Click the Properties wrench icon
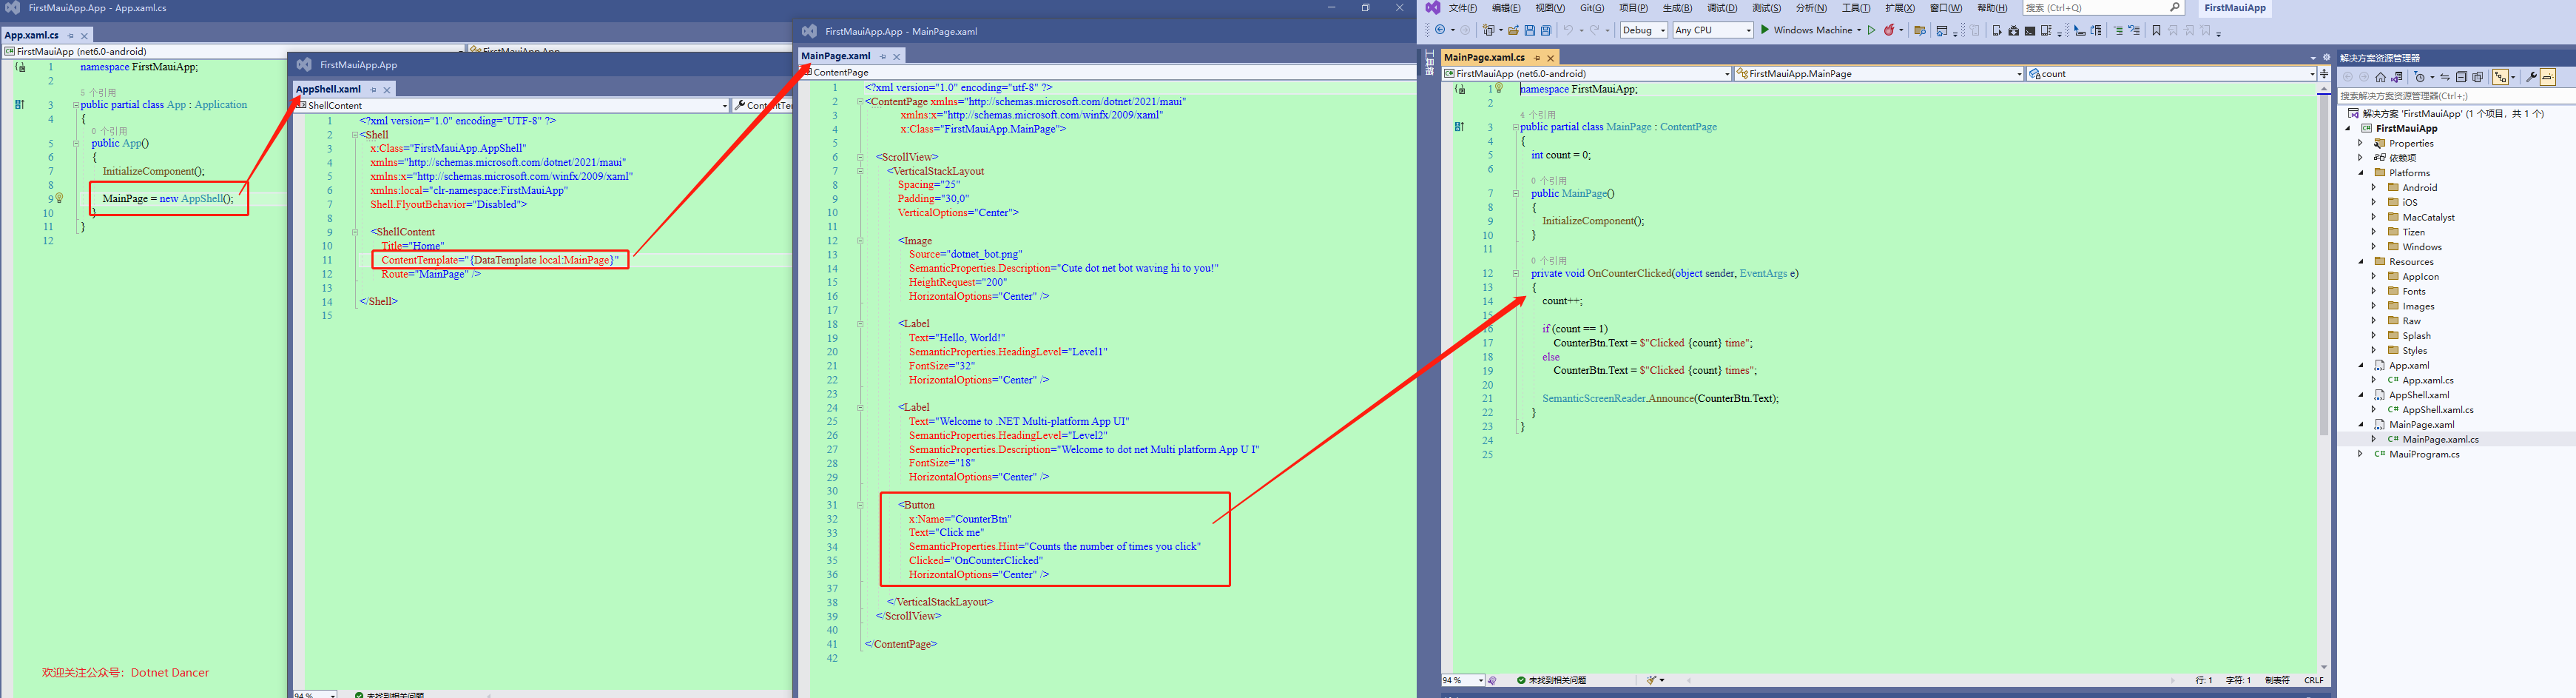2576x698 pixels. tap(2532, 77)
